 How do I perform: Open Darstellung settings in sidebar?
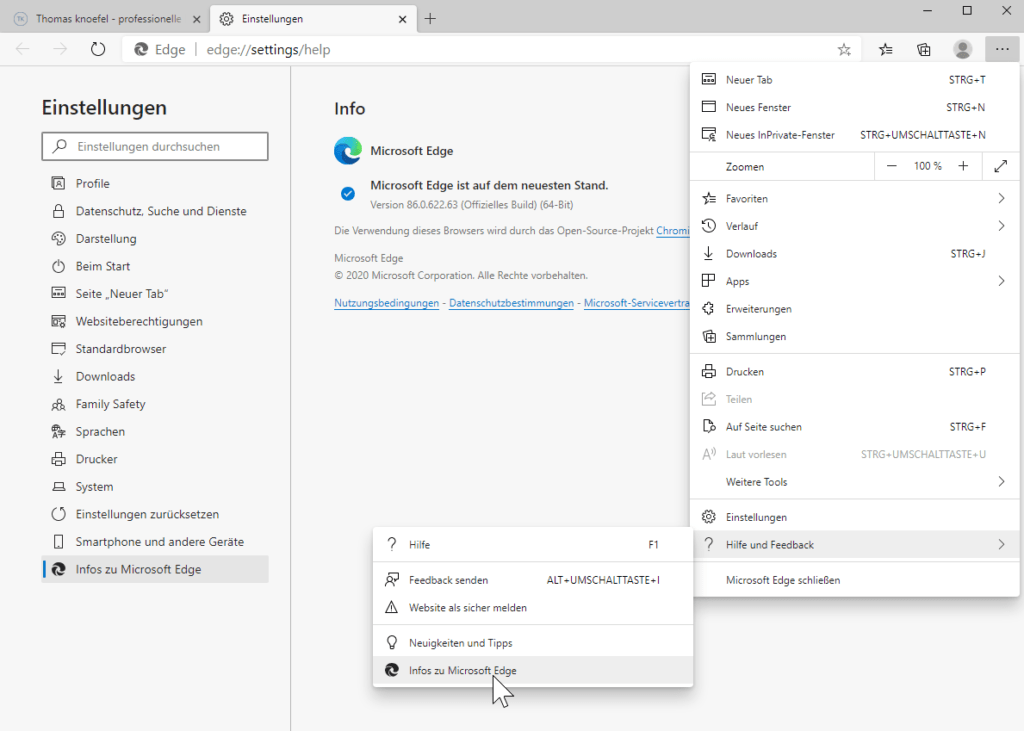pyautogui.click(x=155, y=238)
